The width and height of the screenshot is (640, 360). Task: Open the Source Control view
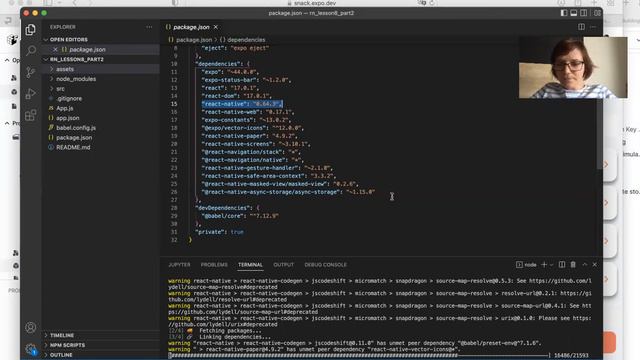[31, 72]
